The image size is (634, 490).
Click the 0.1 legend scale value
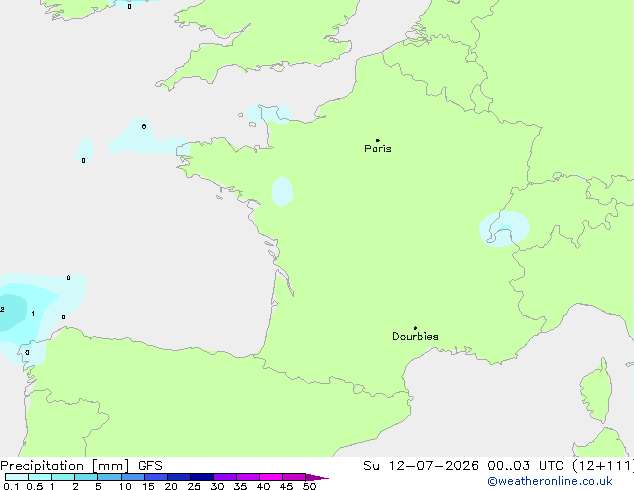click(x=11, y=486)
